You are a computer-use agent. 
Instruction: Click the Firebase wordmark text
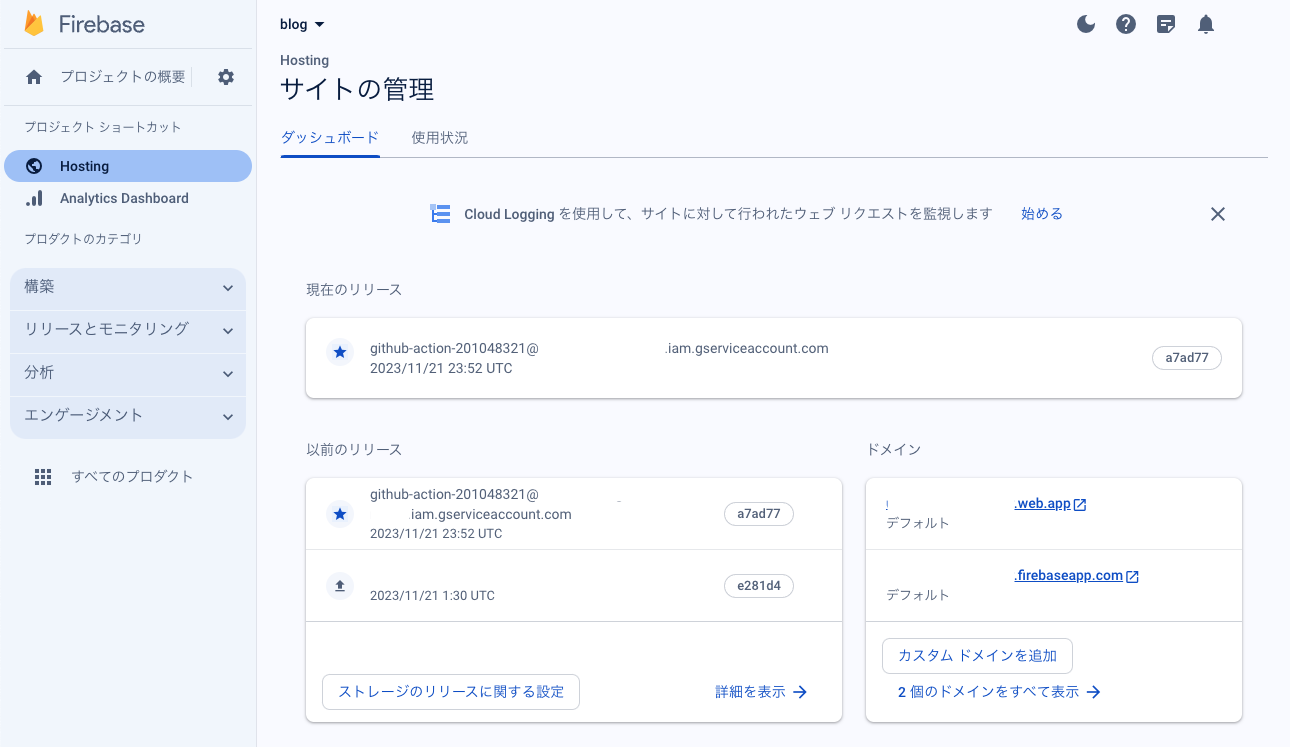coord(102,24)
